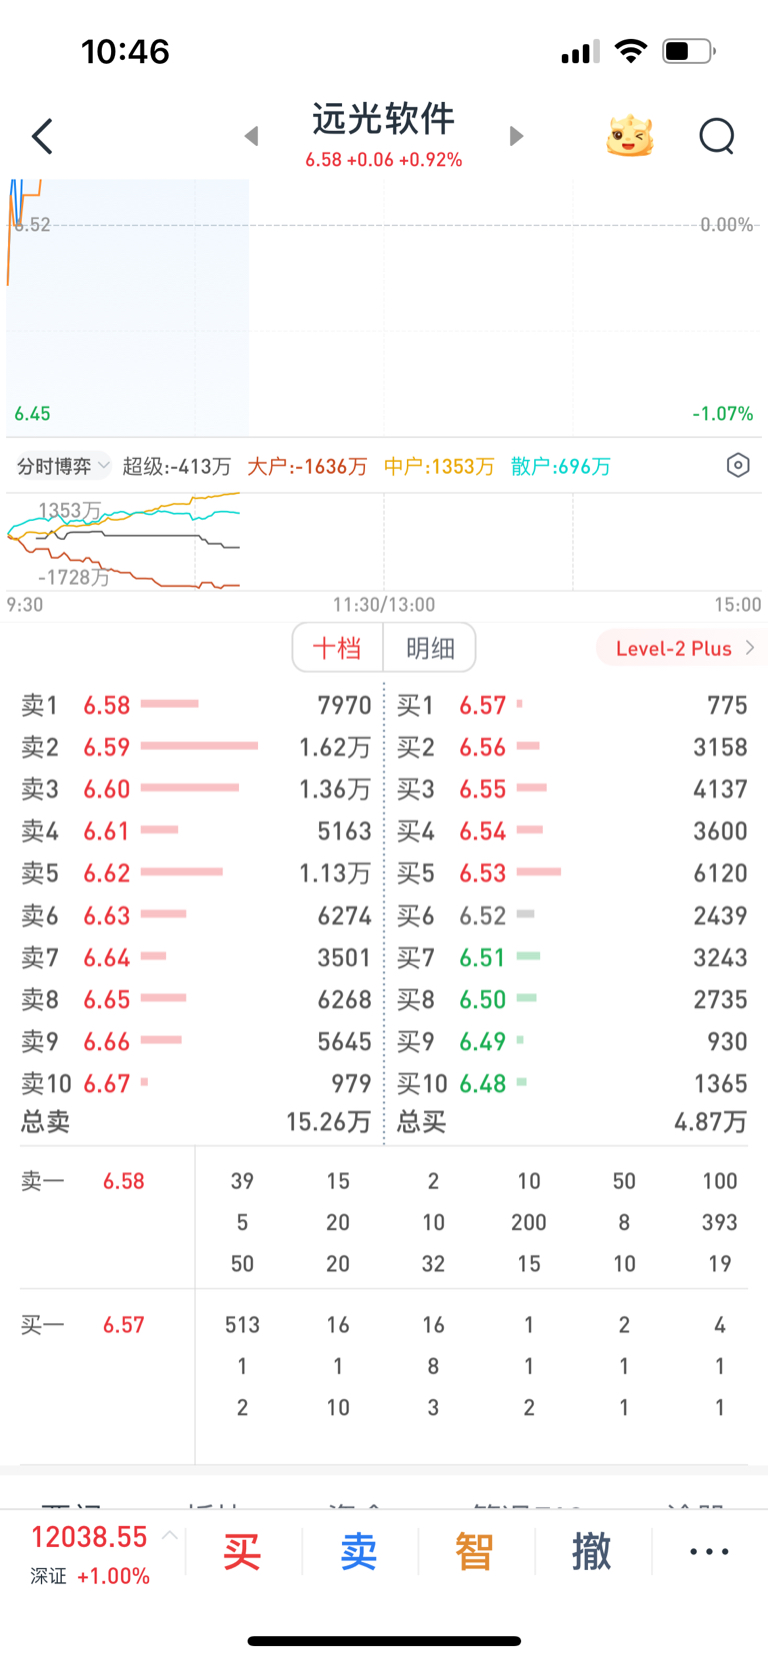Screen dimensions: 768x1663
Task: Select the 卖7 6.64 price
Action: pos(107,957)
